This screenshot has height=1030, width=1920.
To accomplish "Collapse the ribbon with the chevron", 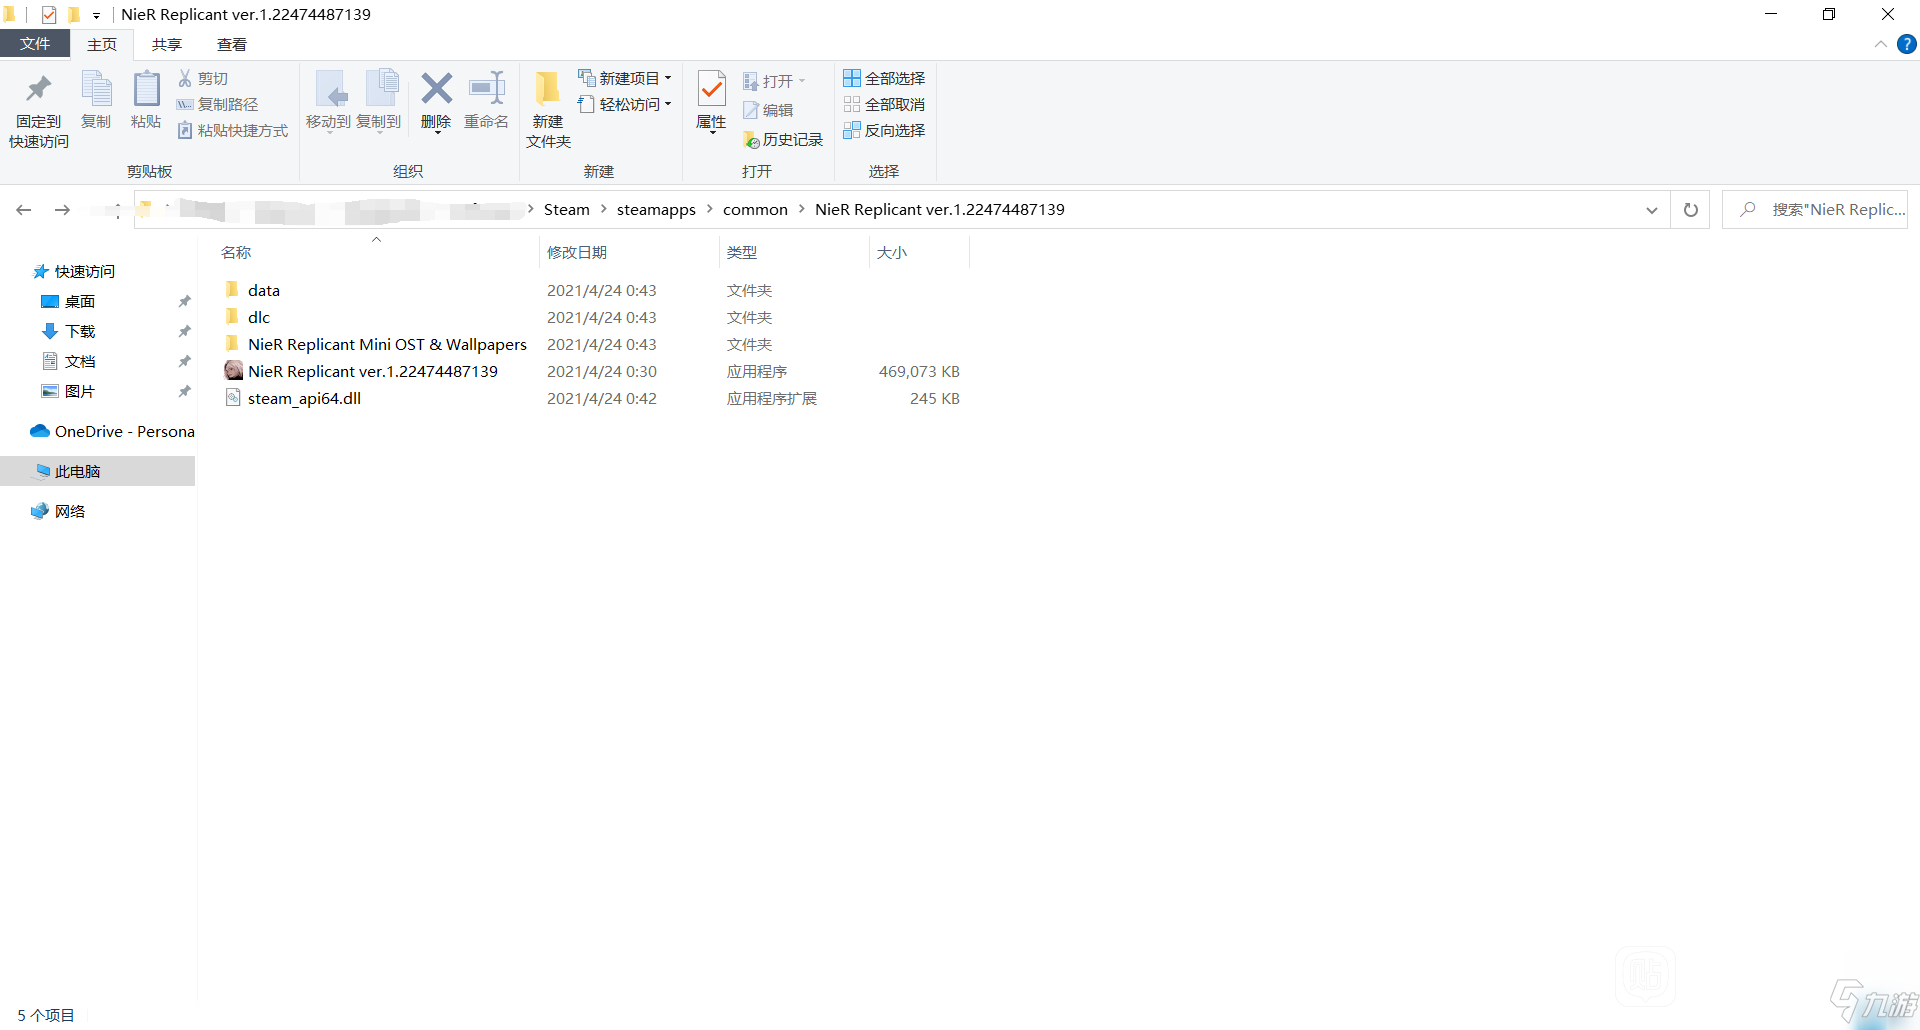I will pos(1881,44).
